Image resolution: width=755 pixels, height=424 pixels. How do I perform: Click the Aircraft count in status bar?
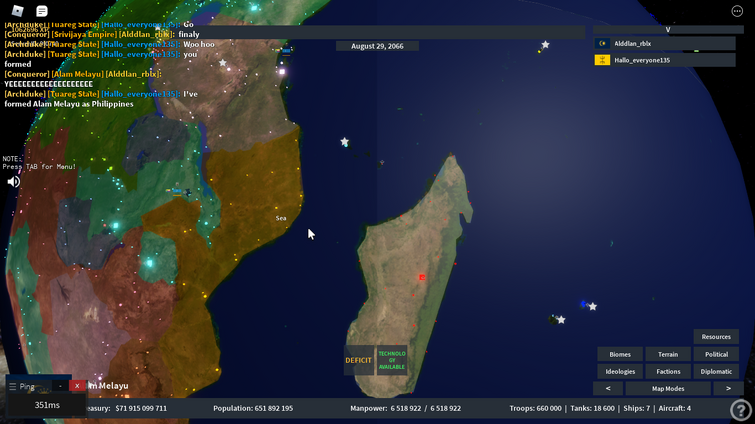tap(675, 408)
